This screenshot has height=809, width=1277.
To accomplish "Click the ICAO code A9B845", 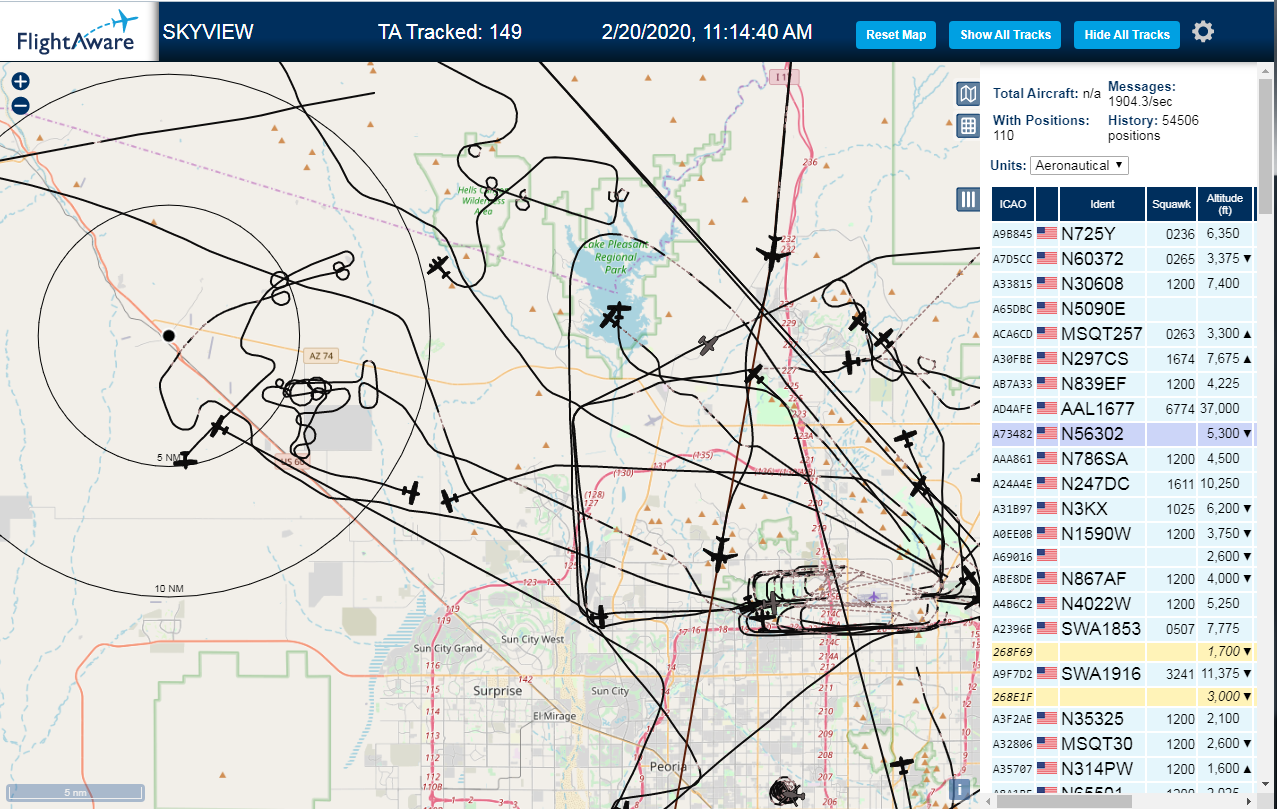I will (x=1011, y=235).
